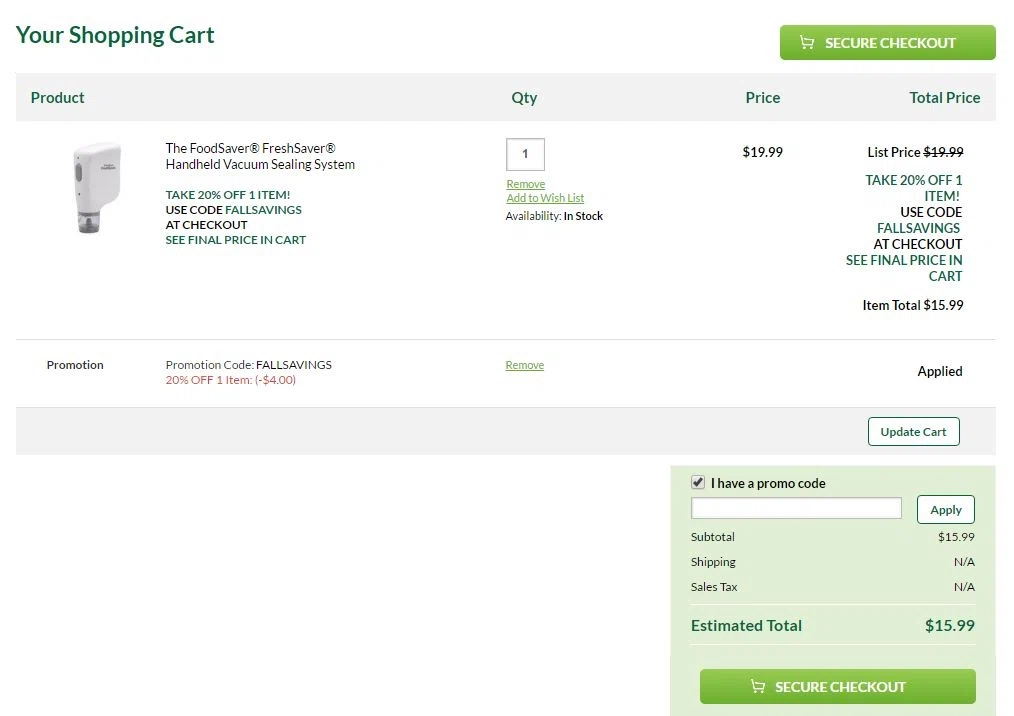Open the FreshSaver product thumbnail image
This screenshot has height=716, width=1014.
pyautogui.click(x=96, y=188)
